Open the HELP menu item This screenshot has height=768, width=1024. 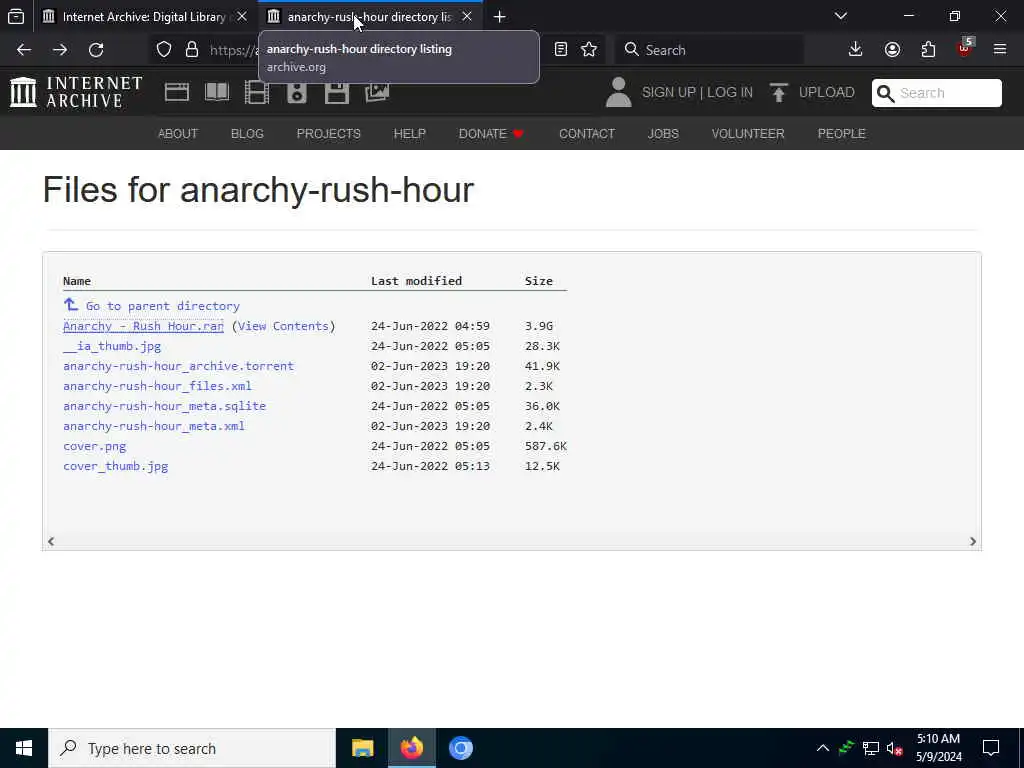tap(409, 133)
